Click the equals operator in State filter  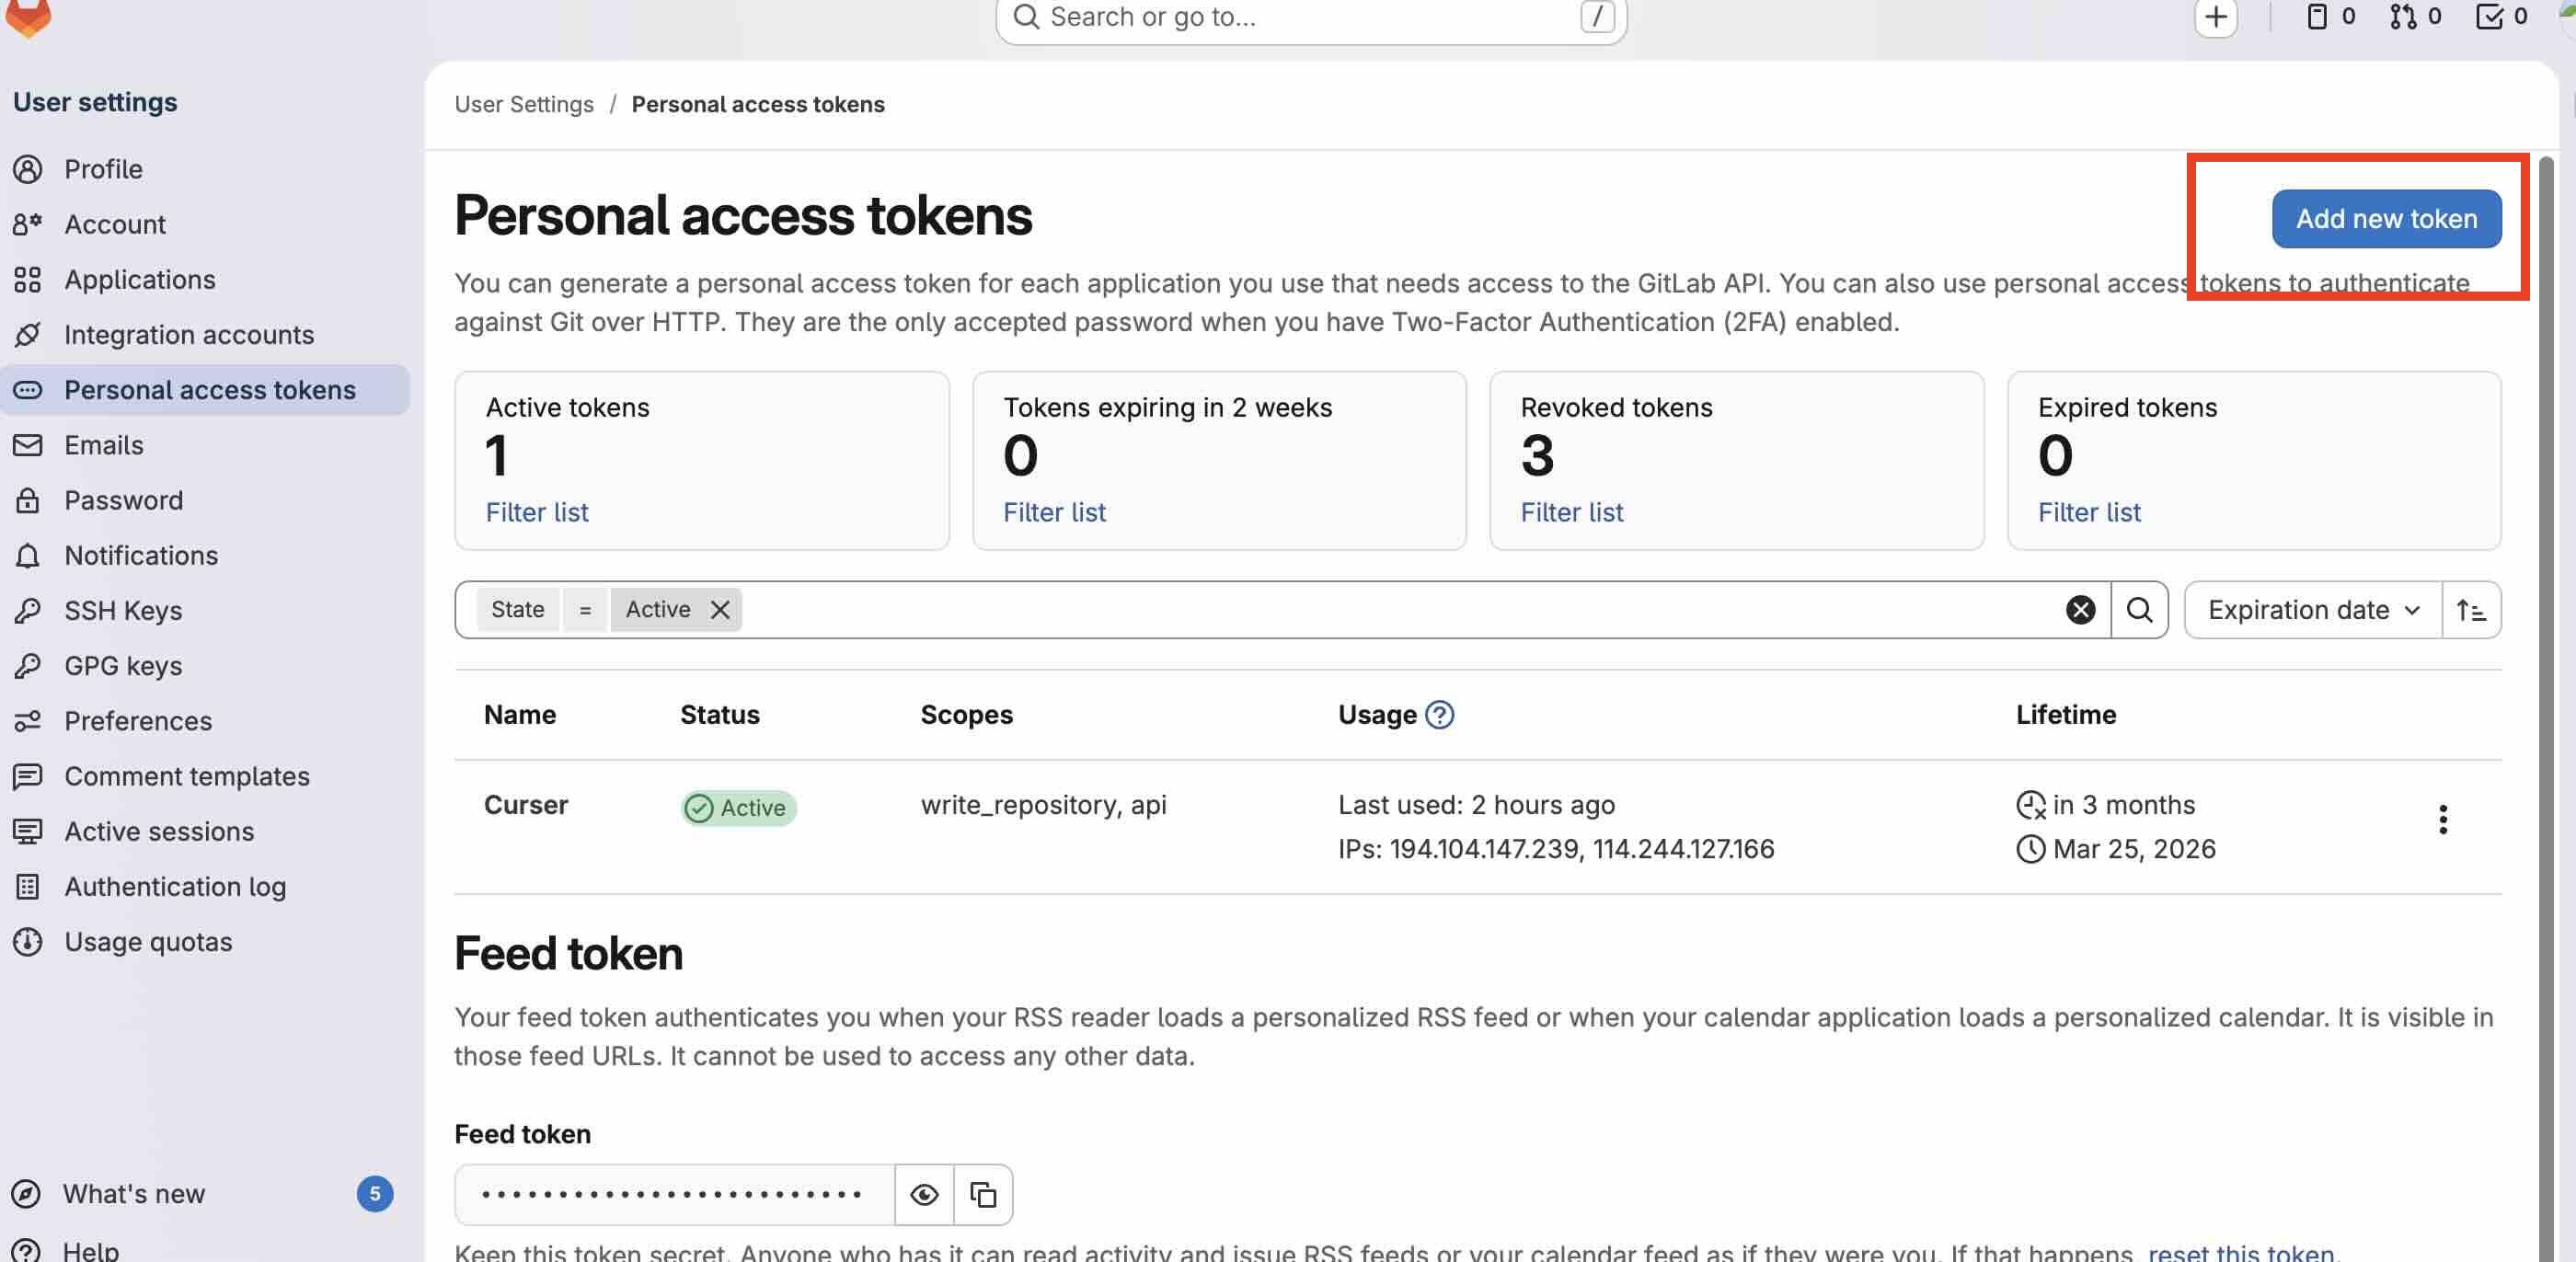[x=585, y=610]
